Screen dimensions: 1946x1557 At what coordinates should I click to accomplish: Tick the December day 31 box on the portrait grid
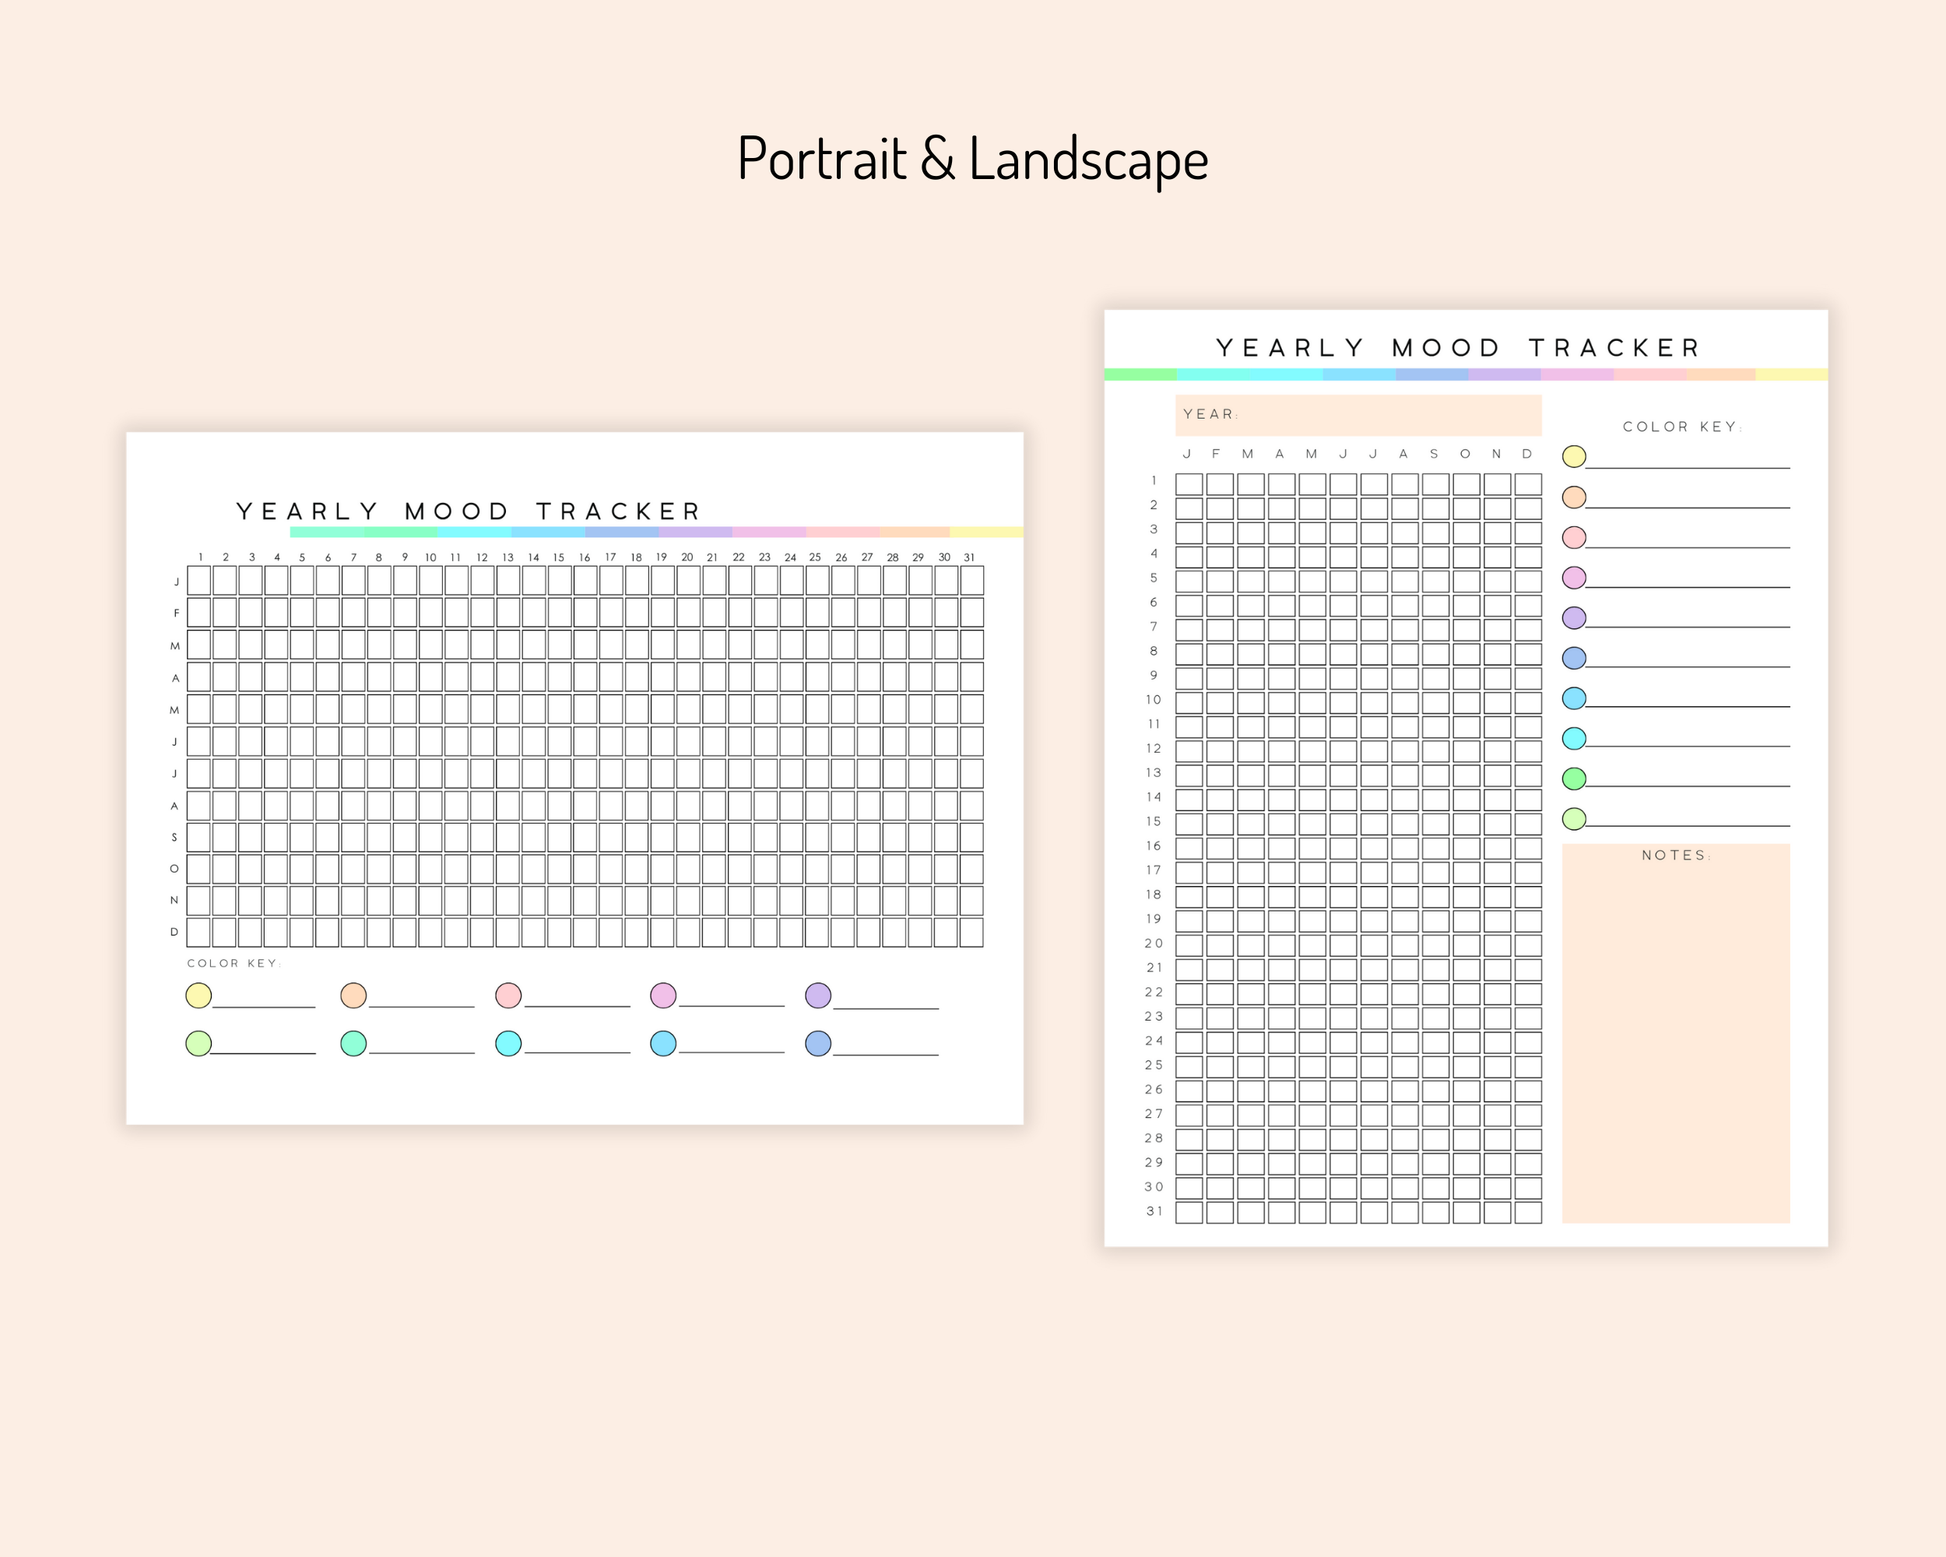tap(1528, 1213)
